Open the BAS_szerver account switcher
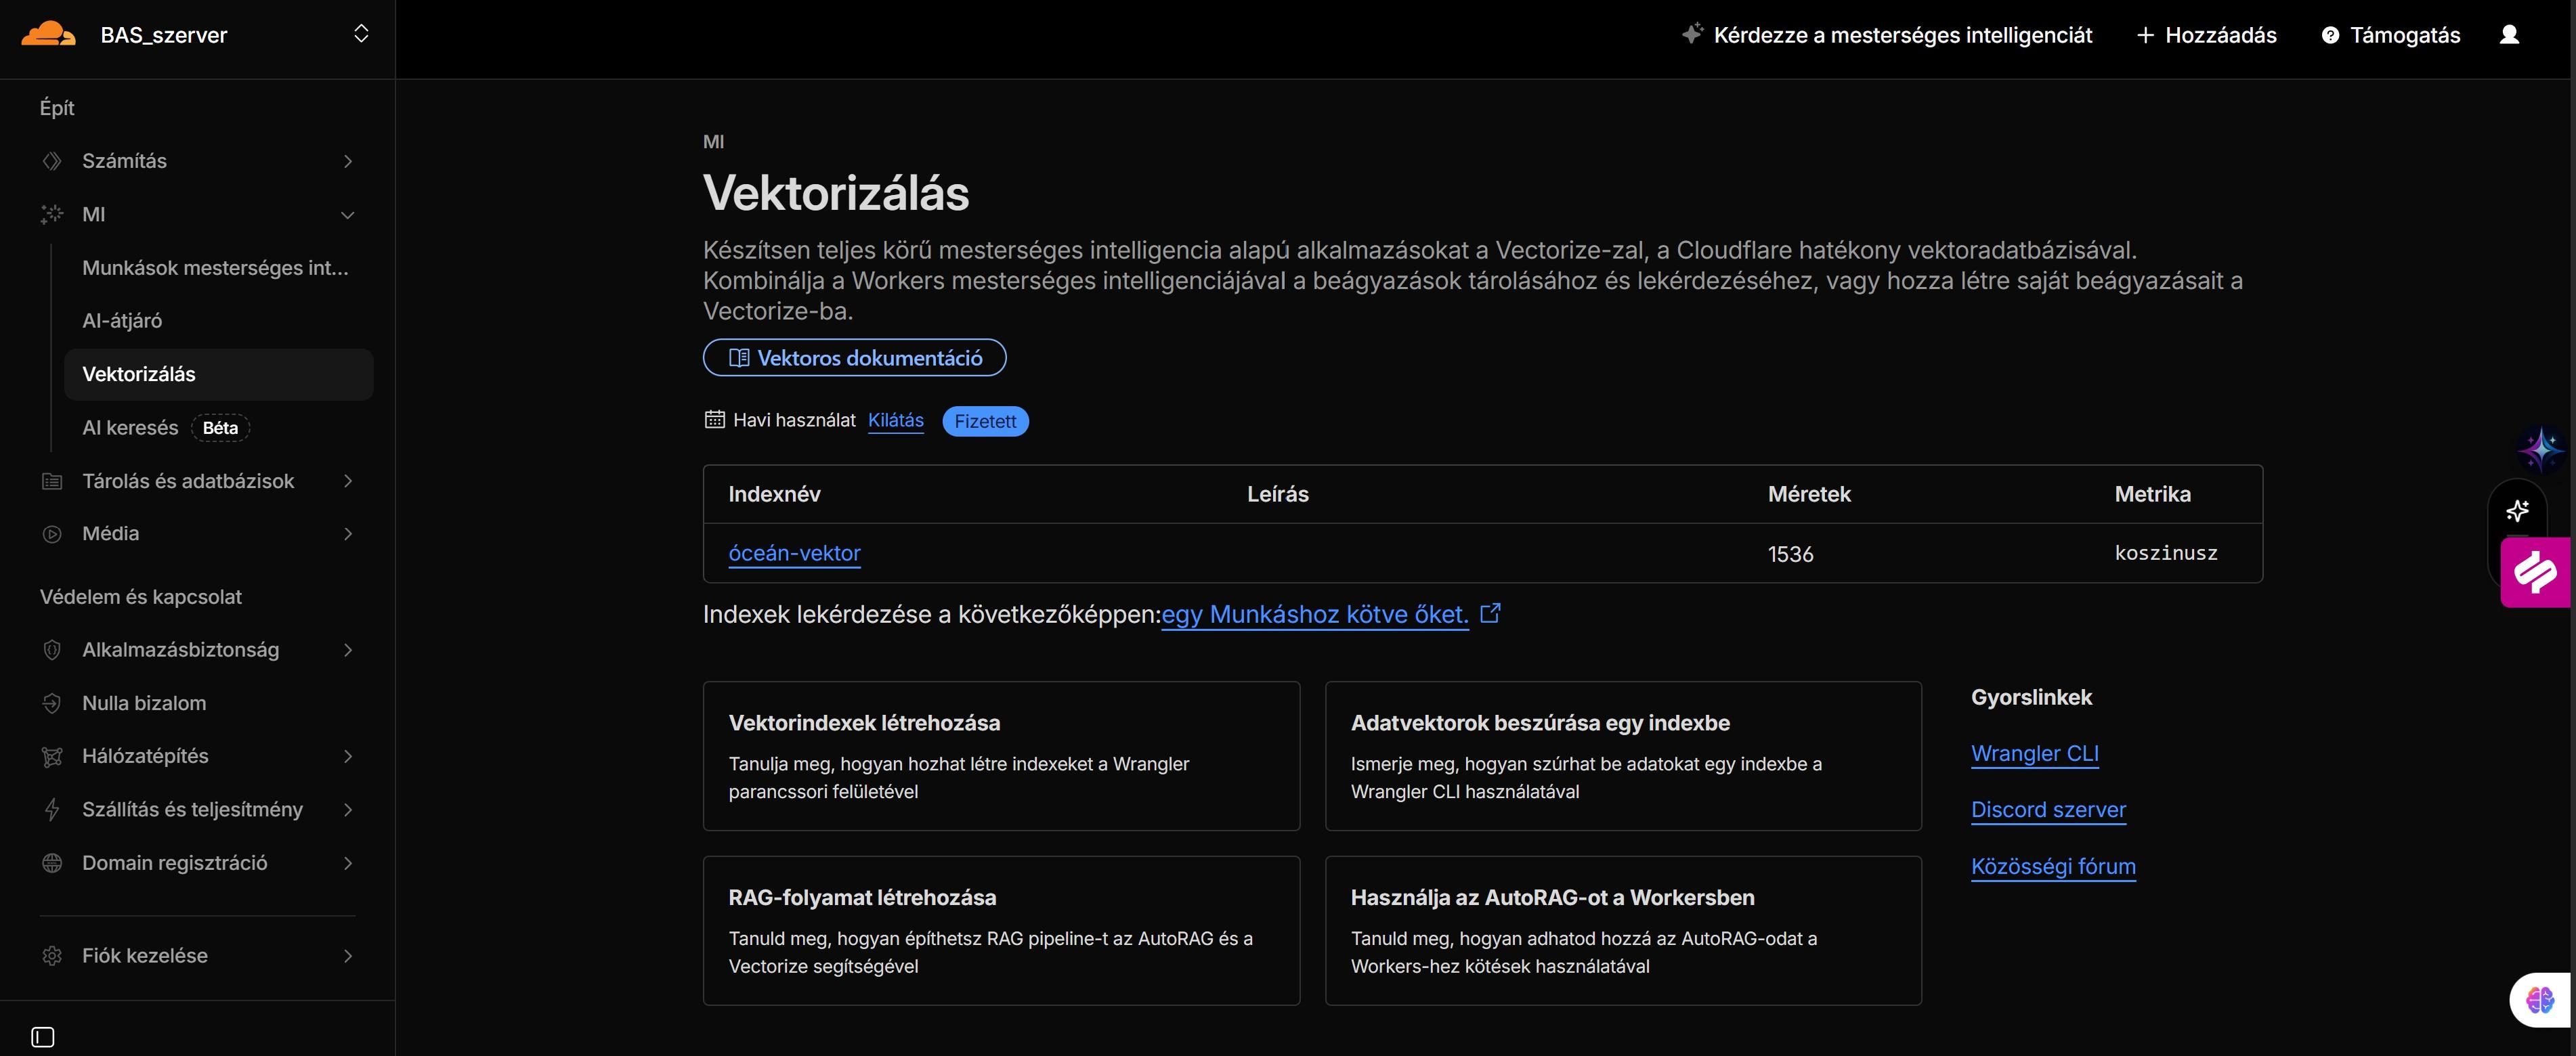Screen dimensions: 2576x1056 pos(361,35)
